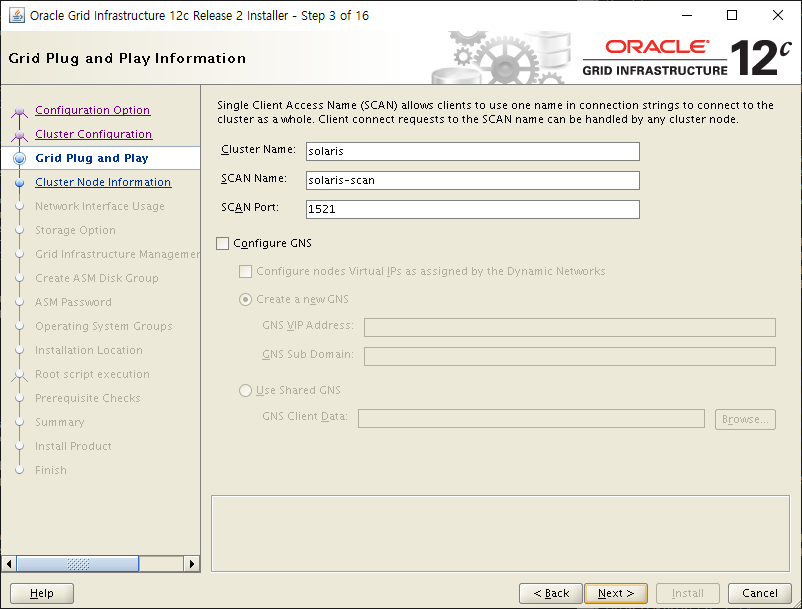802x609 pixels.
Task: Click the Storage Option step text
Action: [75, 230]
